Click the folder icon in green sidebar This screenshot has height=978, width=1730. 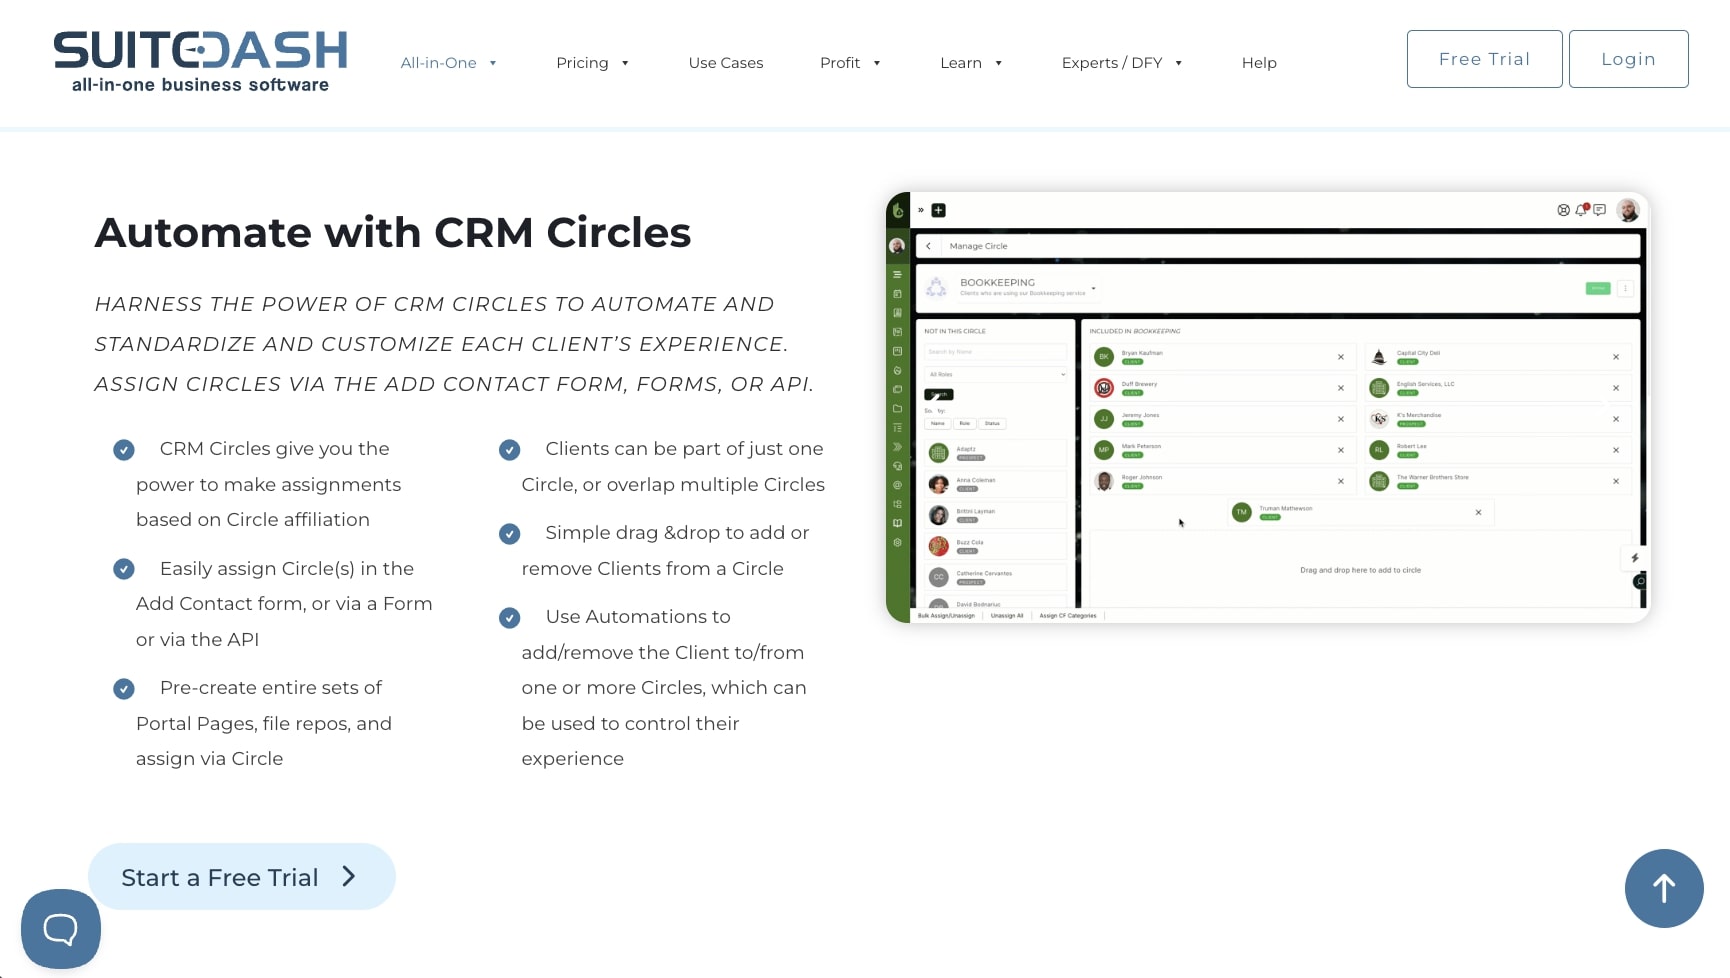pyautogui.click(x=897, y=408)
